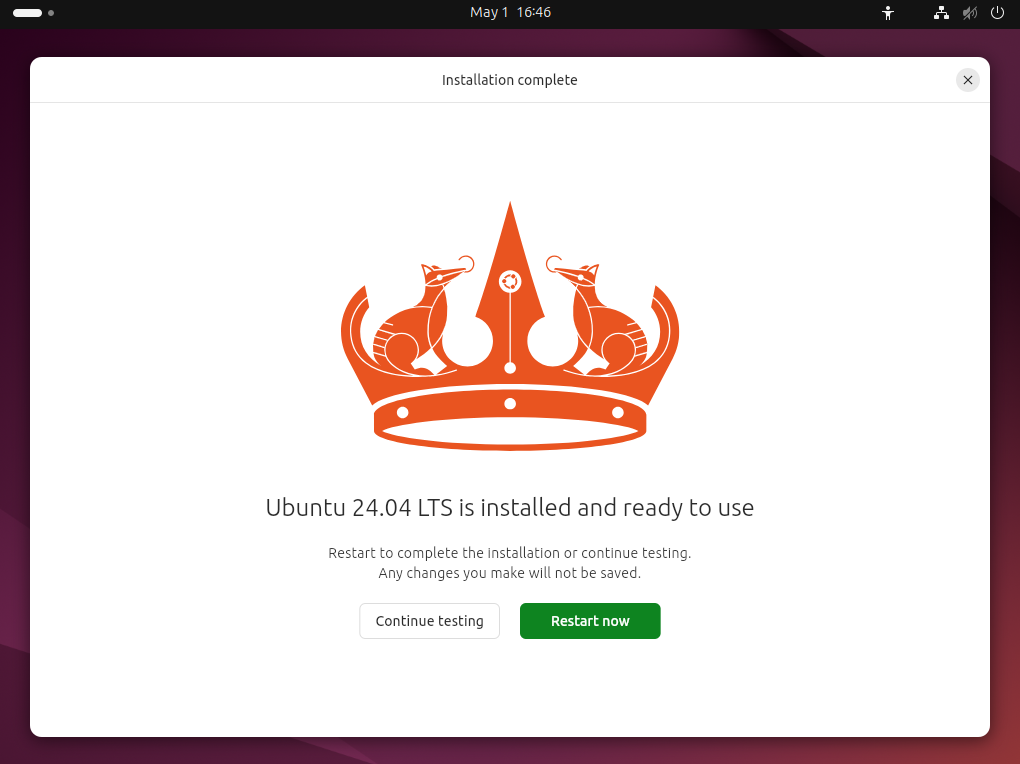The image size is (1020, 764).
Task: Click the Ubuntu logo on crown spike
Action: pos(510,281)
